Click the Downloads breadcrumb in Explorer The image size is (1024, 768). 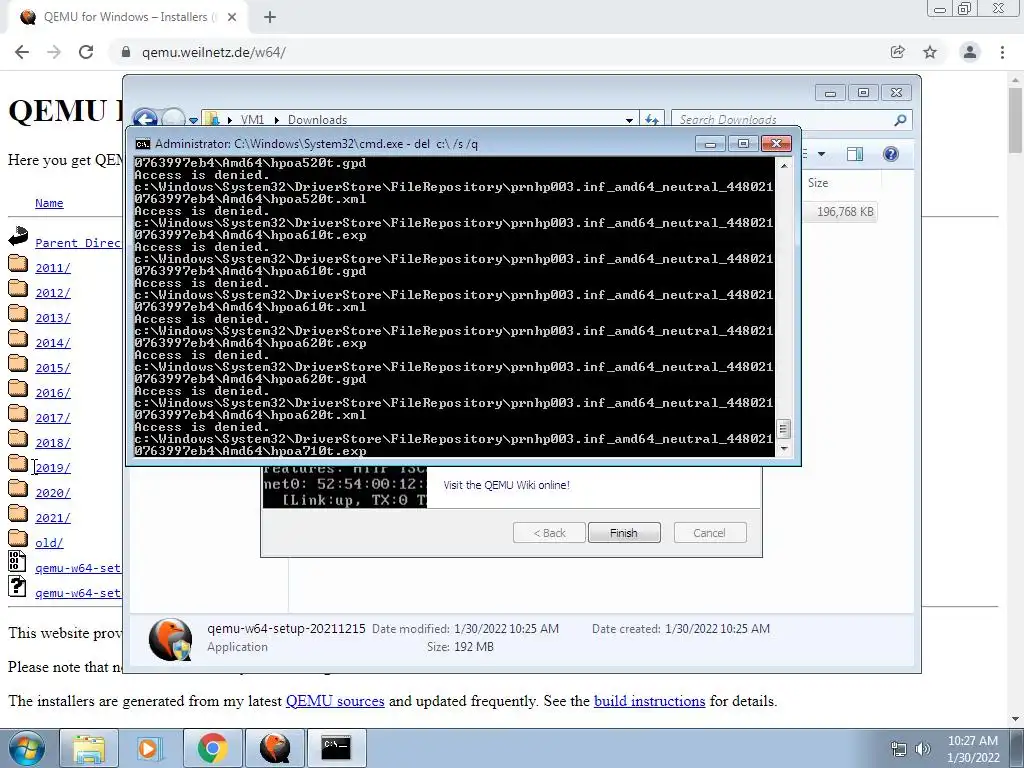[x=317, y=120]
